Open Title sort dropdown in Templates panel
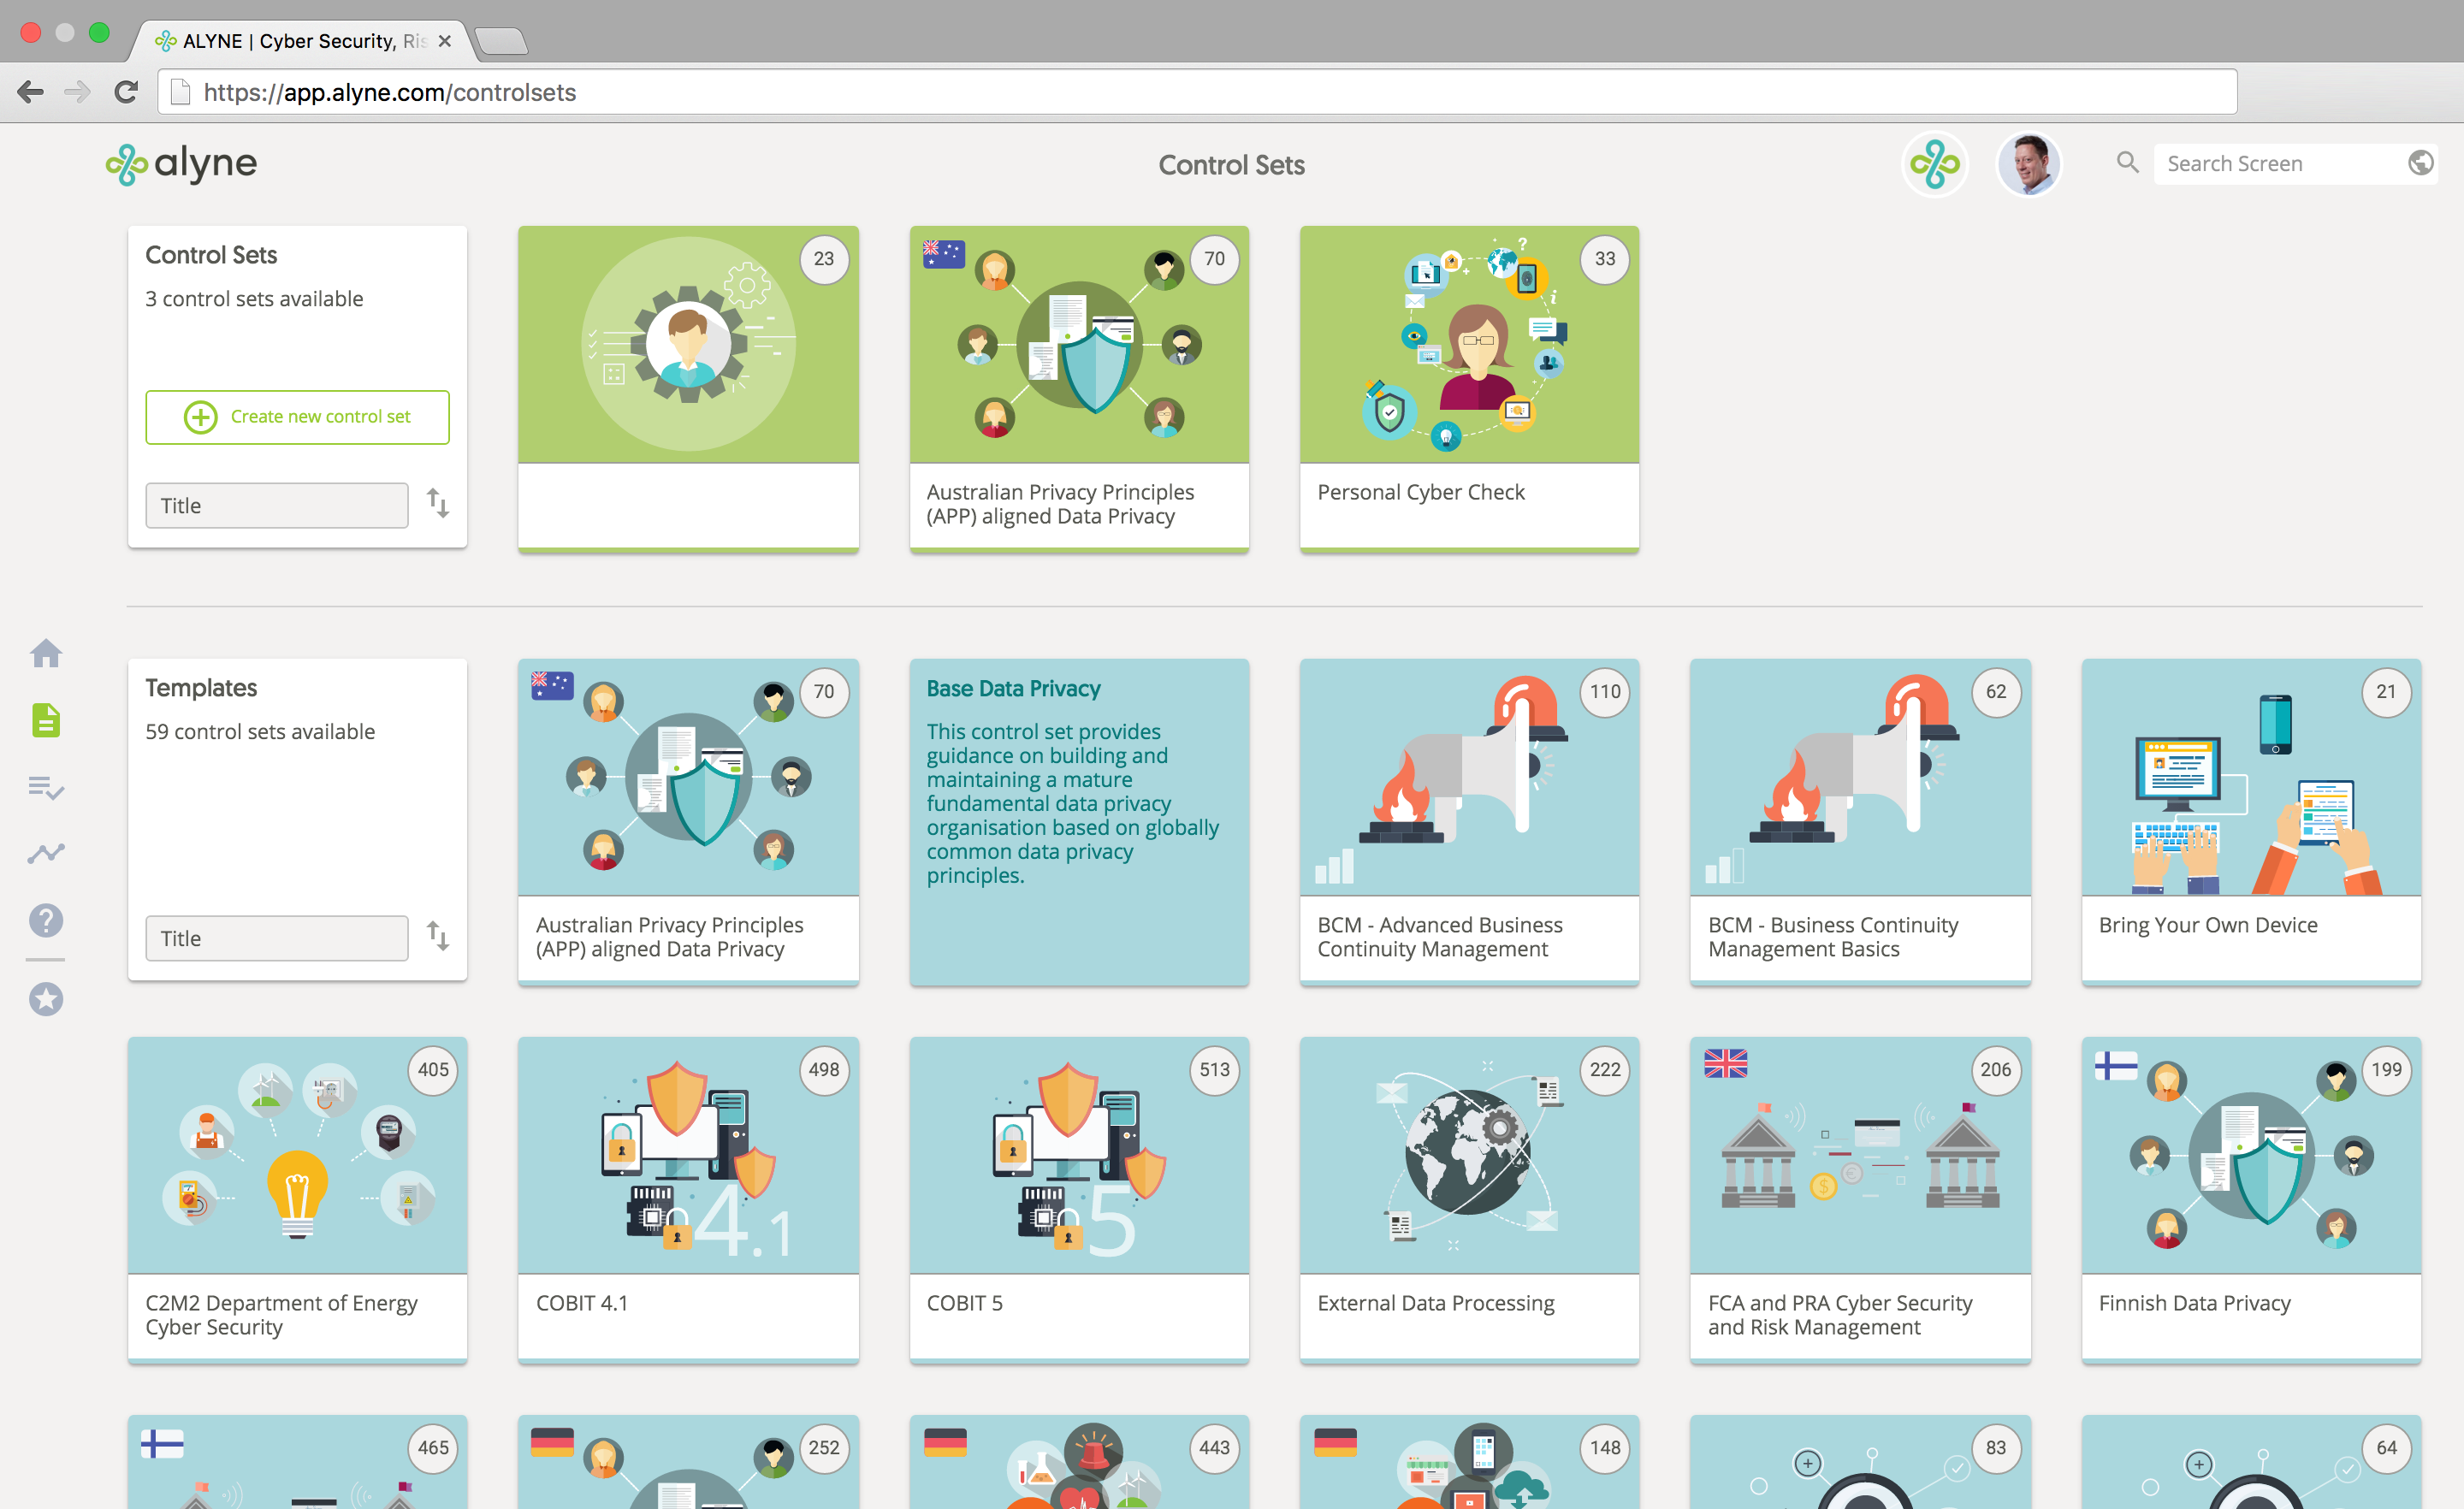Screen dimensions: 2464x1509 pos(277,938)
